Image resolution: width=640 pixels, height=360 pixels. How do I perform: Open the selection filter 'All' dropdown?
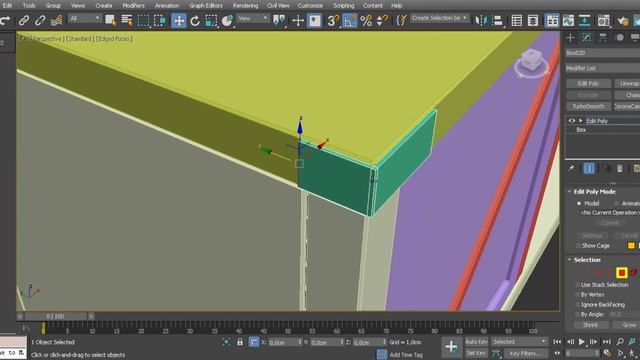coord(84,18)
